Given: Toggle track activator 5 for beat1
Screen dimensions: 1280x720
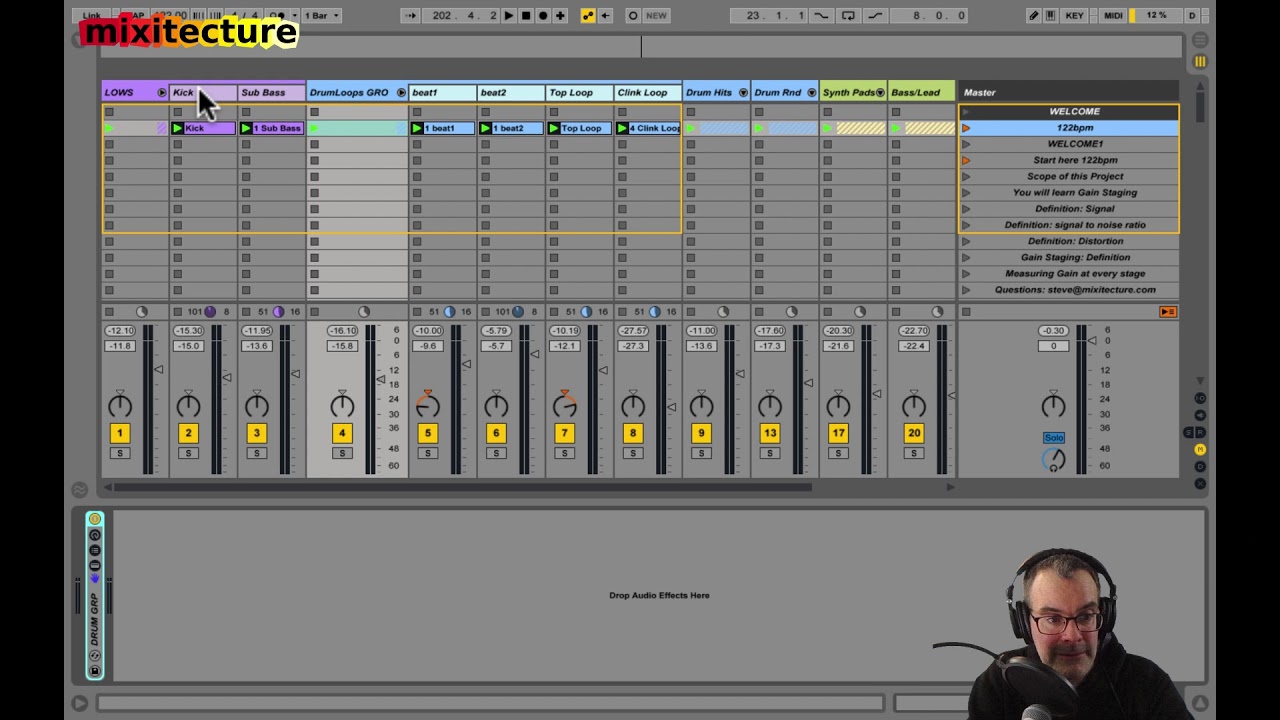Looking at the screenshot, I should (427, 433).
